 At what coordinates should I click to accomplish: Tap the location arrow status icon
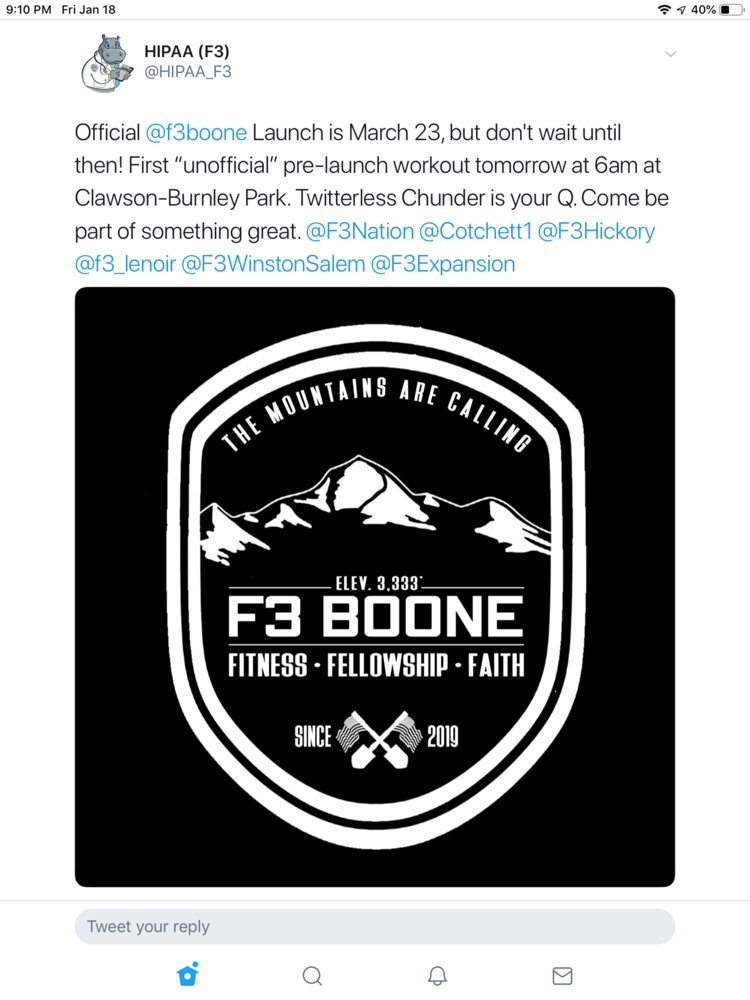pyautogui.click(x=682, y=10)
